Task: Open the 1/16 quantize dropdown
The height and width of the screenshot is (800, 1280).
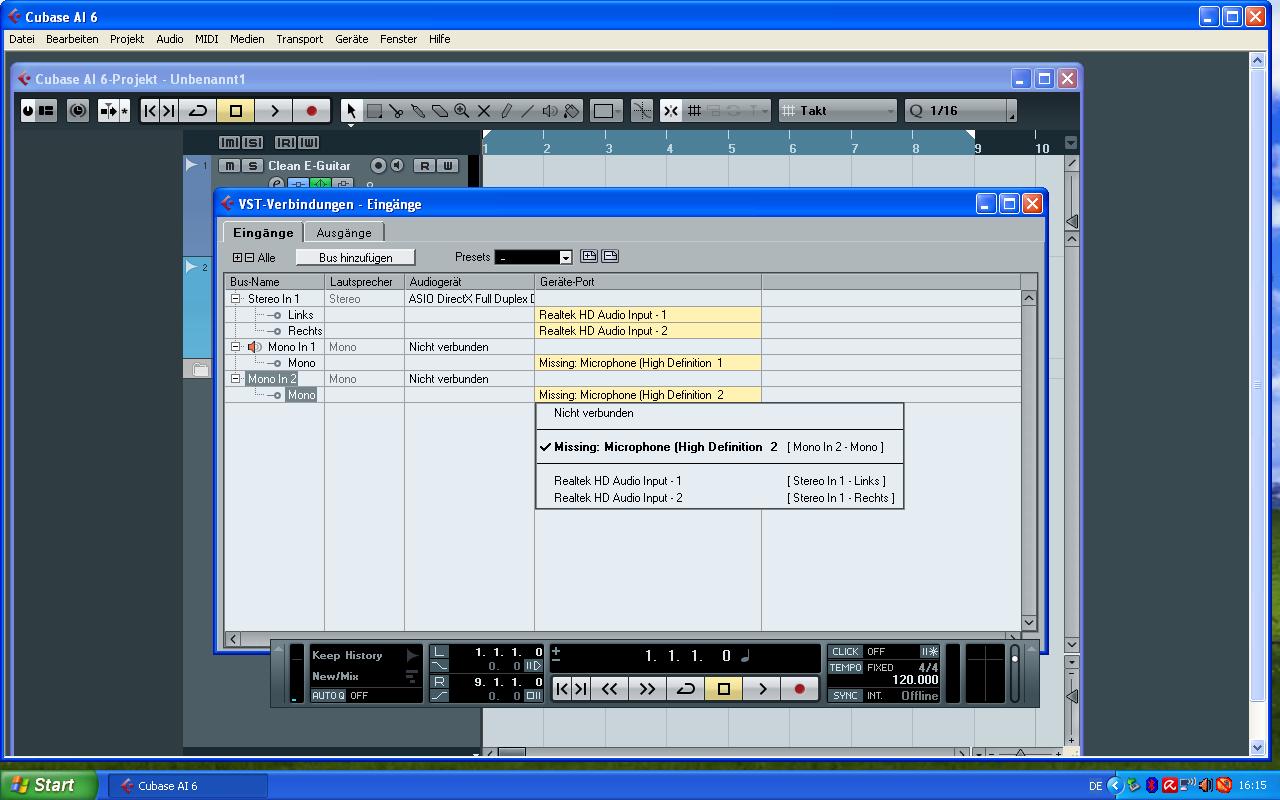Action: (961, 111)
